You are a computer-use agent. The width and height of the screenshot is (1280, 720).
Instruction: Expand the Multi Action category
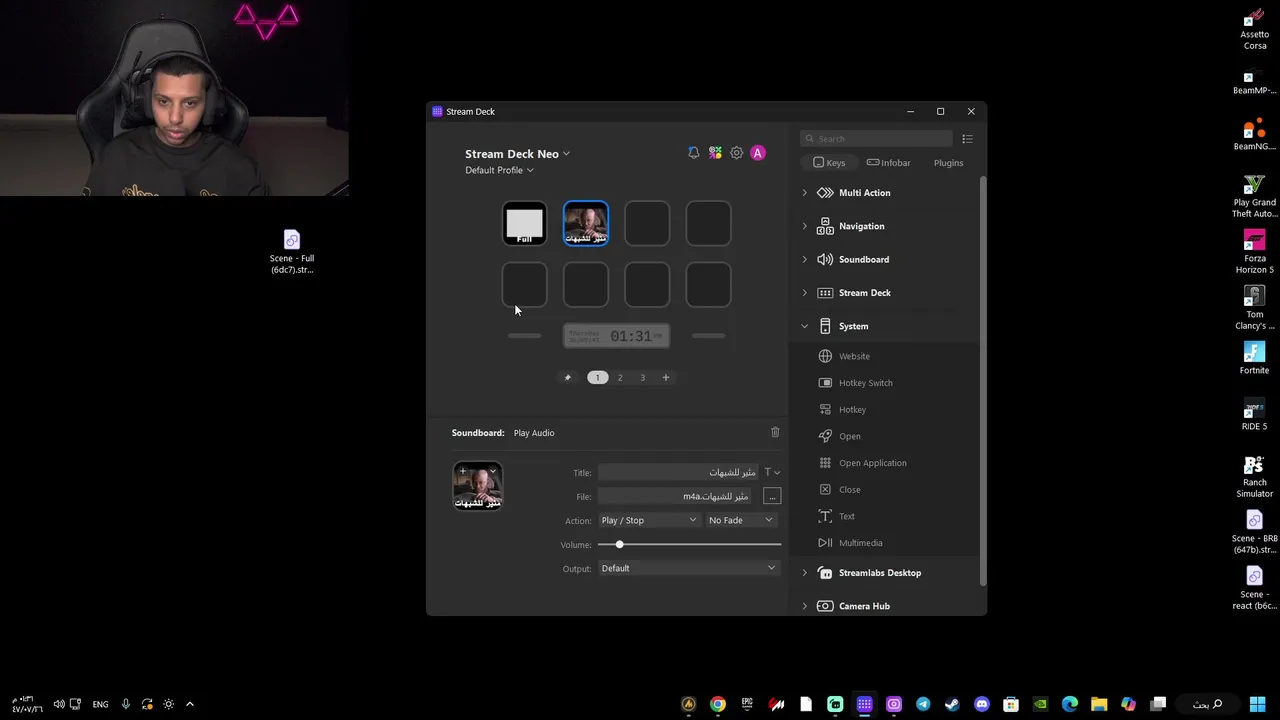[805, 193]
